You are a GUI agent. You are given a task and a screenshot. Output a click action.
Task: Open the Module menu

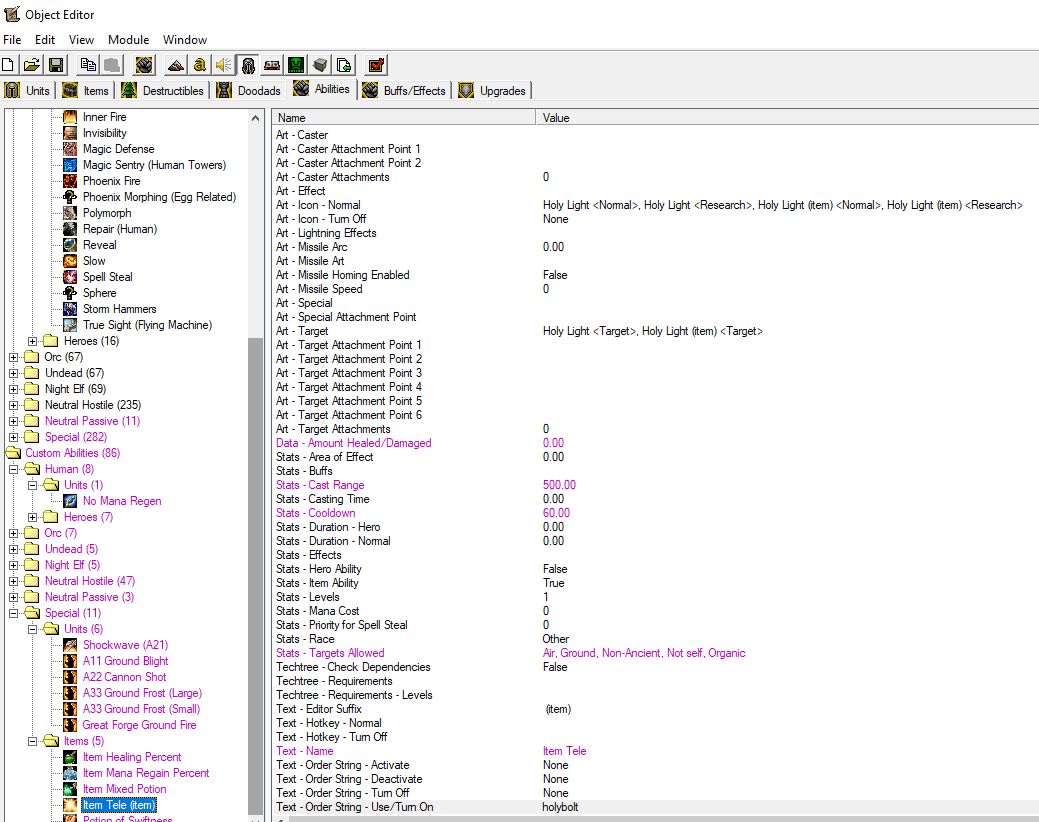click(129, 40)
